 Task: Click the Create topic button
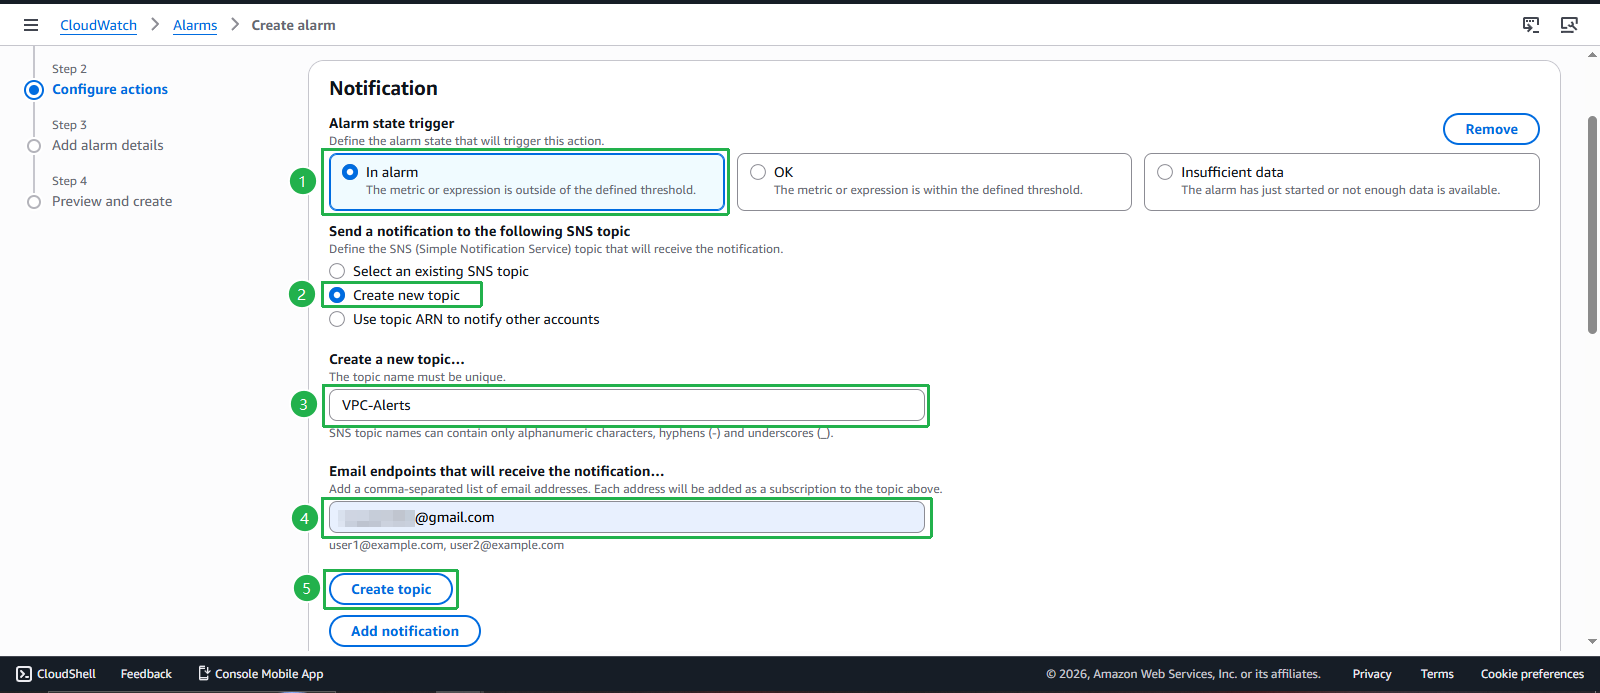[391, 589]
